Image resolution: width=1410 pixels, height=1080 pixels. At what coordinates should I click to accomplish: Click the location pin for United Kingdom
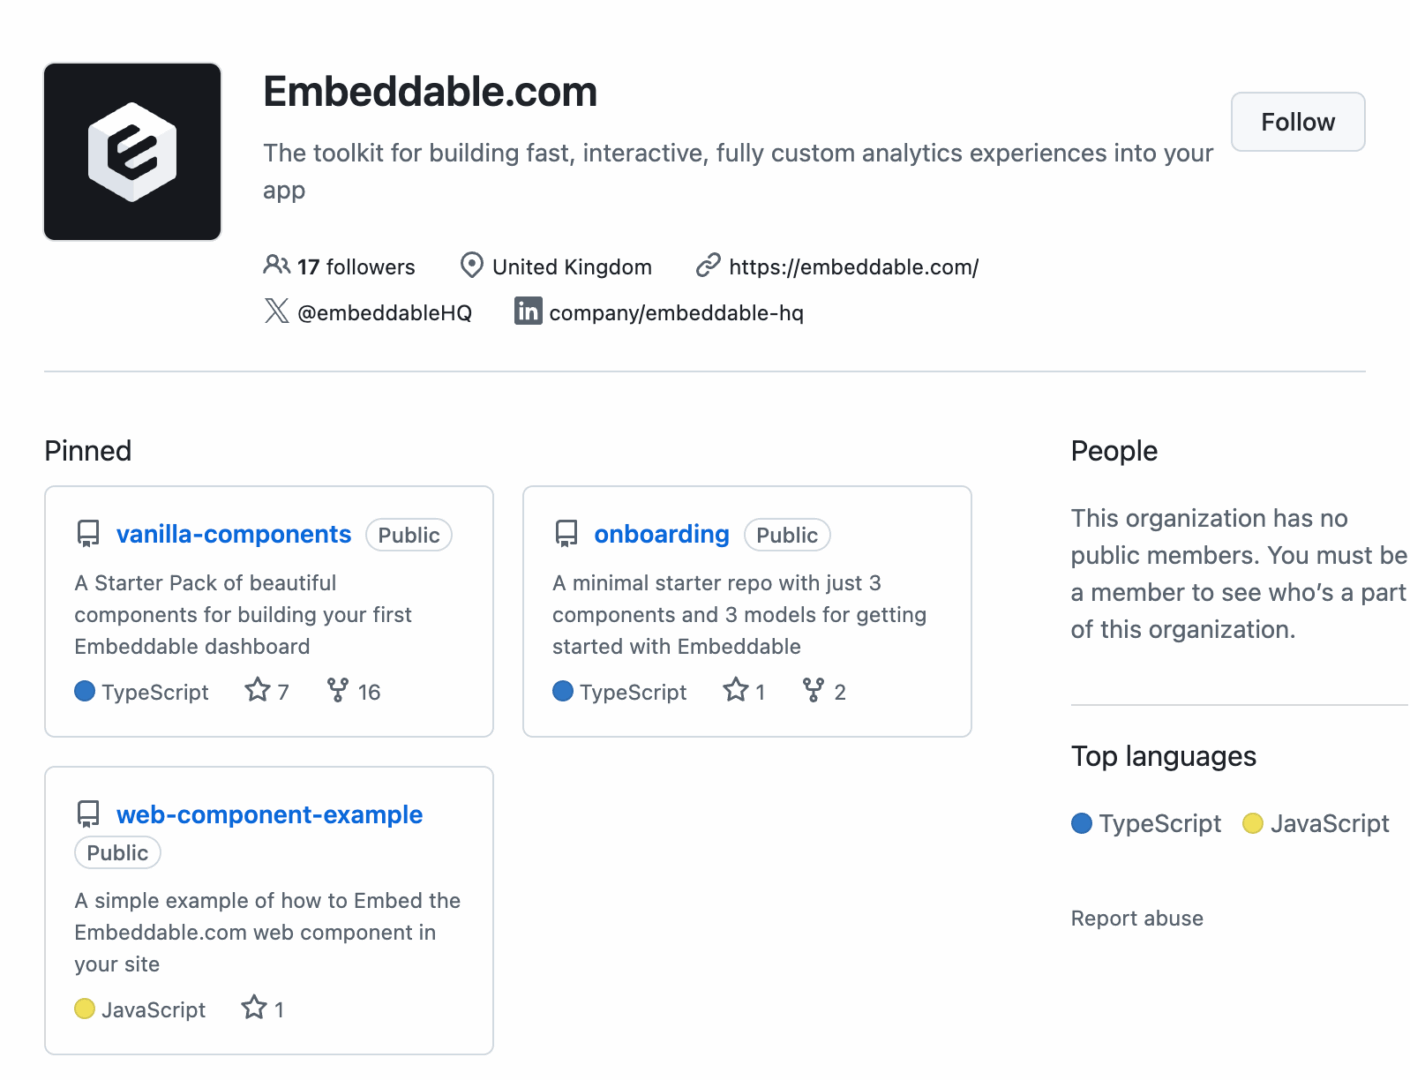coord(471,265)
